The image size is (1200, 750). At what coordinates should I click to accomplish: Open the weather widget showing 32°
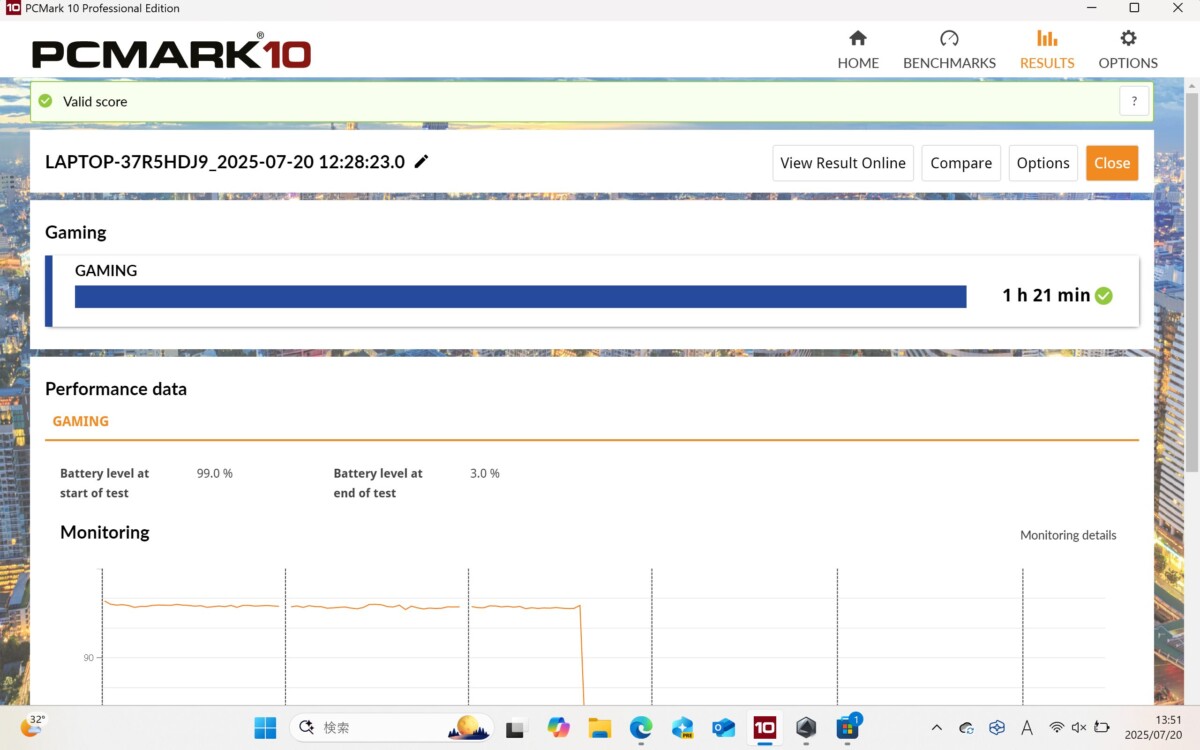point(33,726)
